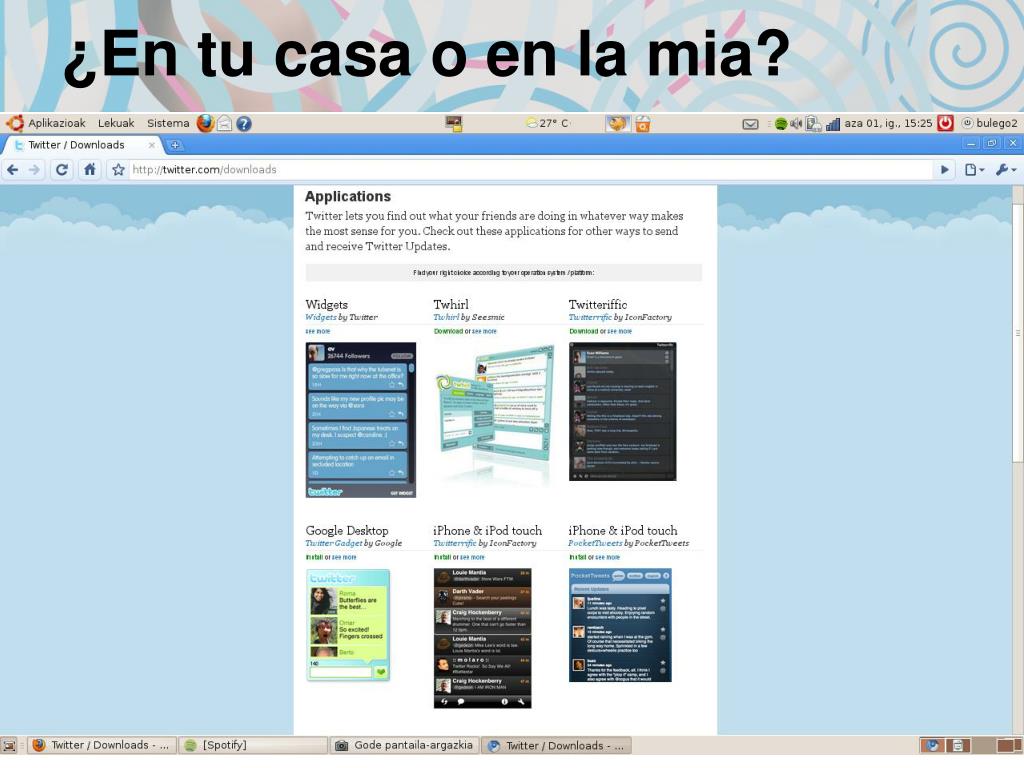Click the Widgets link by Twitter
Screen dimensions: 1024x768
(321, 317)
